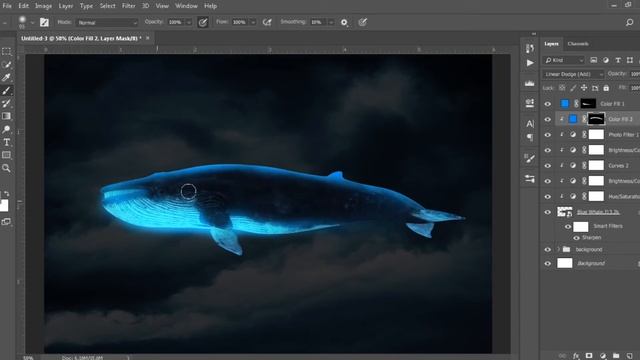Add layer style with fx icon

(576, 356)
